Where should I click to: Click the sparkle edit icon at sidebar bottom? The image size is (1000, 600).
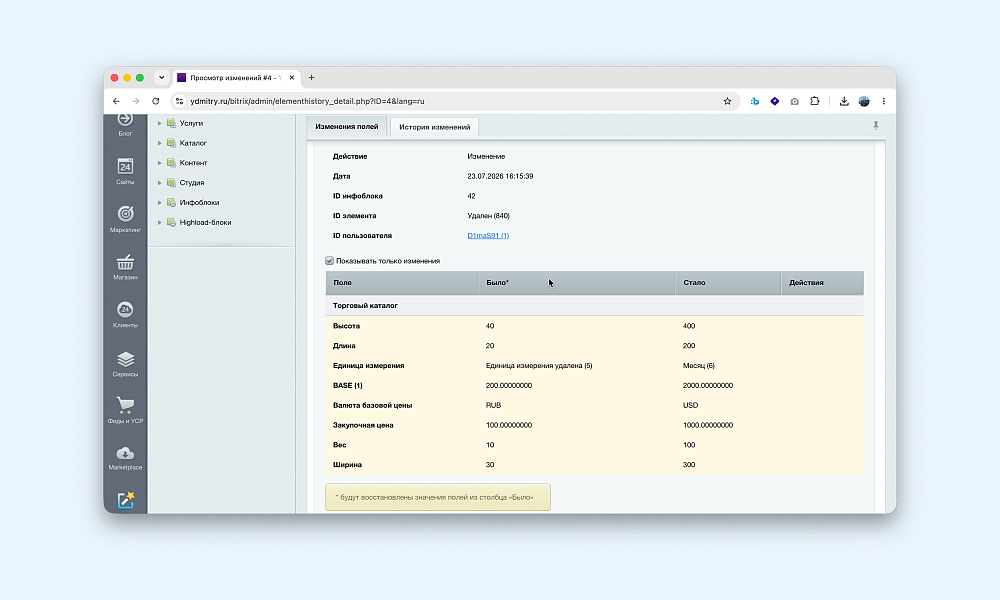coord(126,500)
